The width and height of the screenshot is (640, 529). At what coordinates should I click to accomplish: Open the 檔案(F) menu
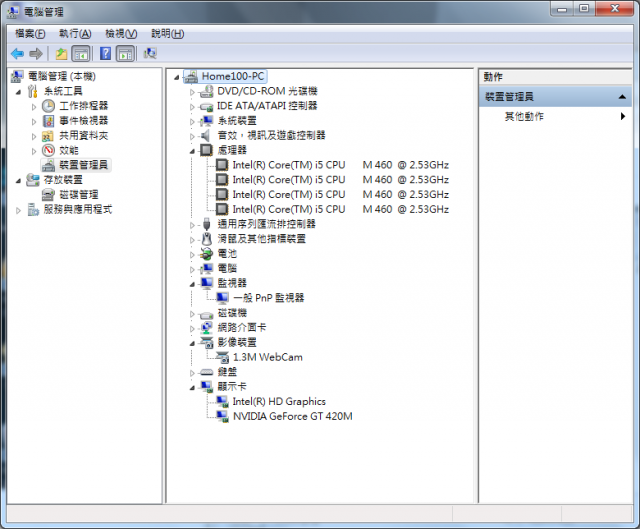coord(30,33)
